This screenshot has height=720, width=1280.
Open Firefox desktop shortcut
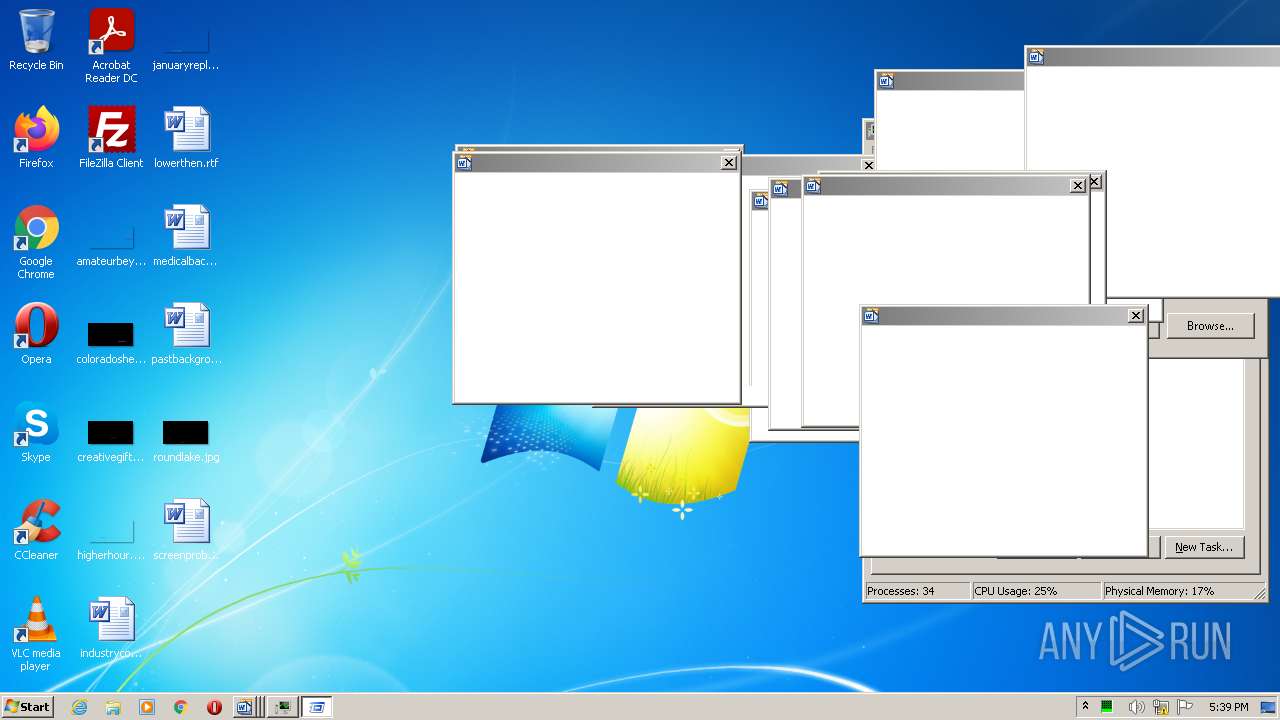pos(36,138)
